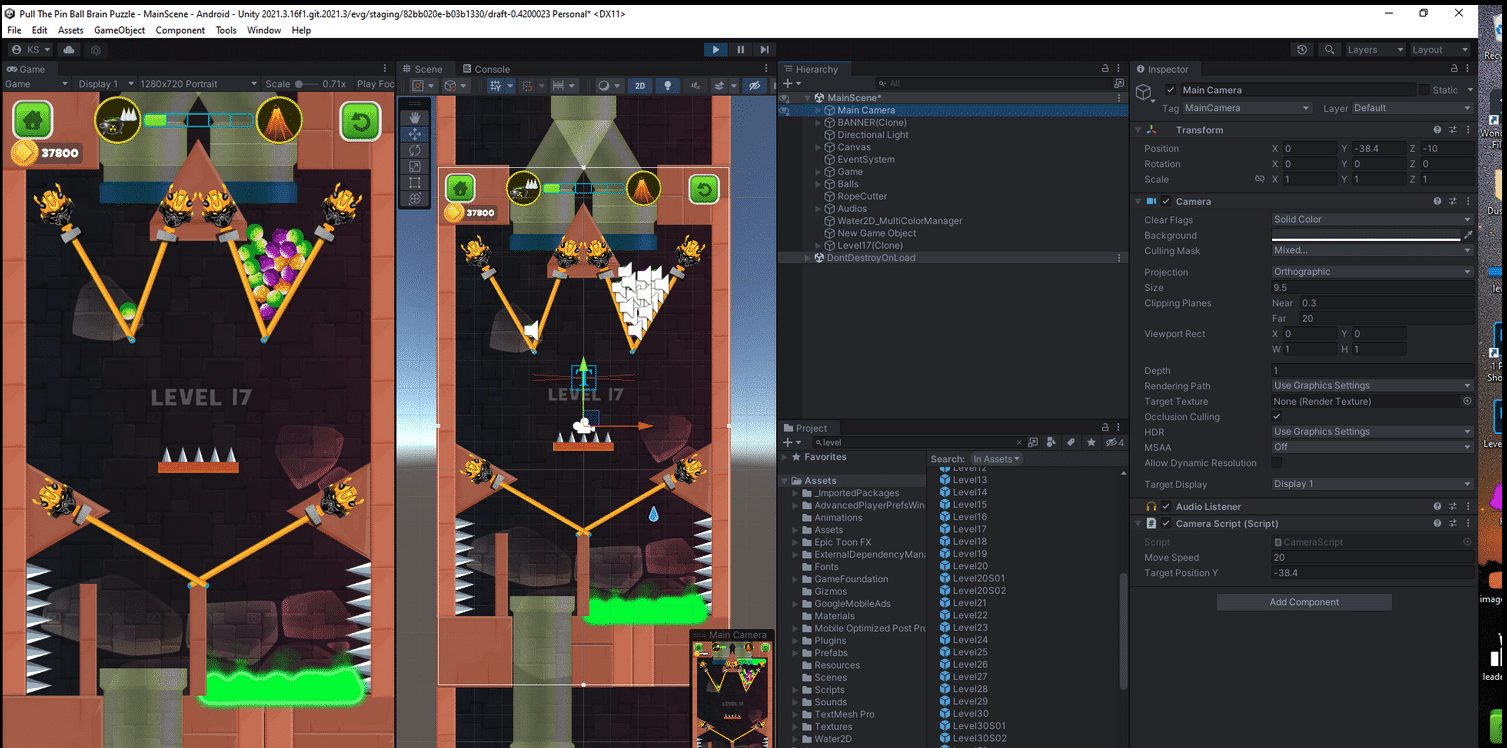Pick background color with eyedropper icon
1507x748 pixels.
[x=1467, y=235]
